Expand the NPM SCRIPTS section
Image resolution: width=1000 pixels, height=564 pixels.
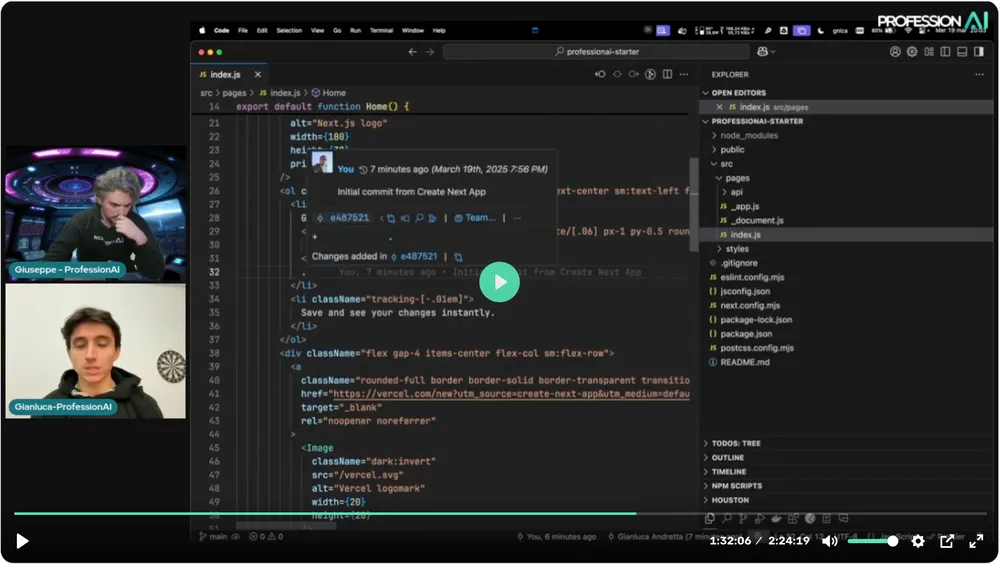pos(737,486)
